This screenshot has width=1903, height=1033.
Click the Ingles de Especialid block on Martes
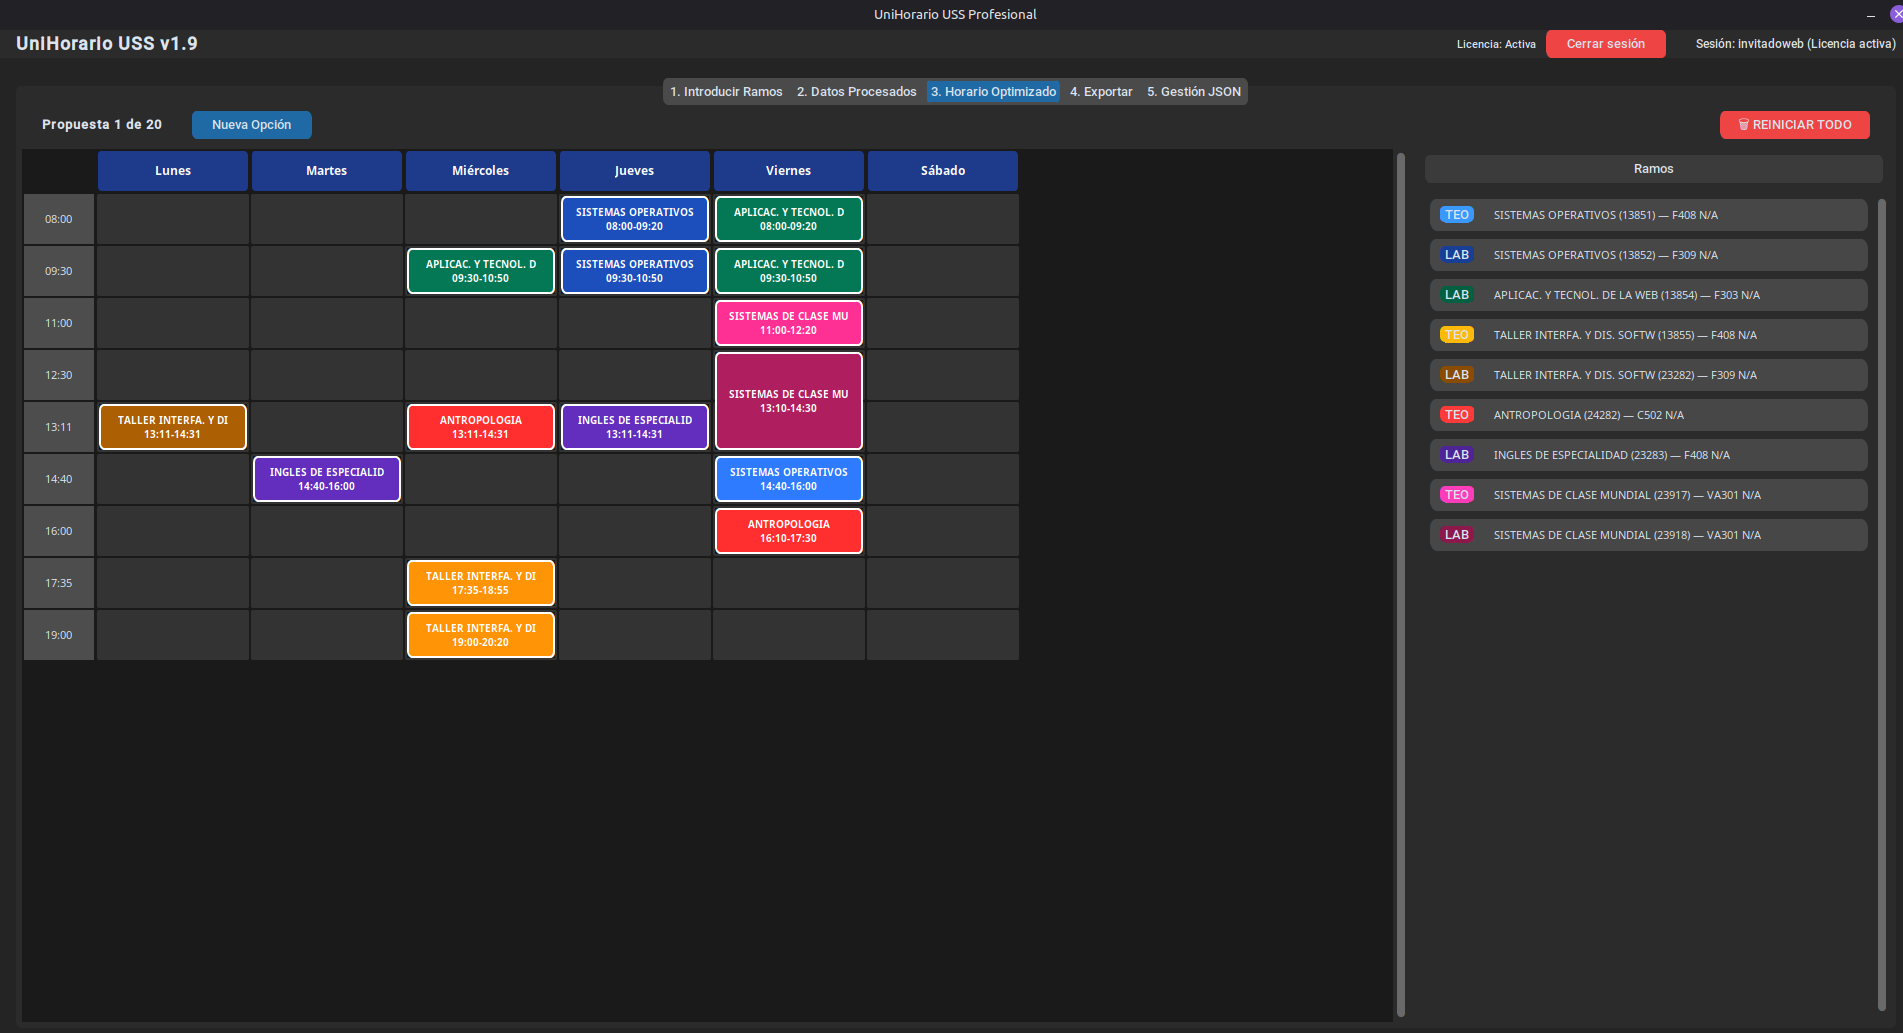click(327, 479)
